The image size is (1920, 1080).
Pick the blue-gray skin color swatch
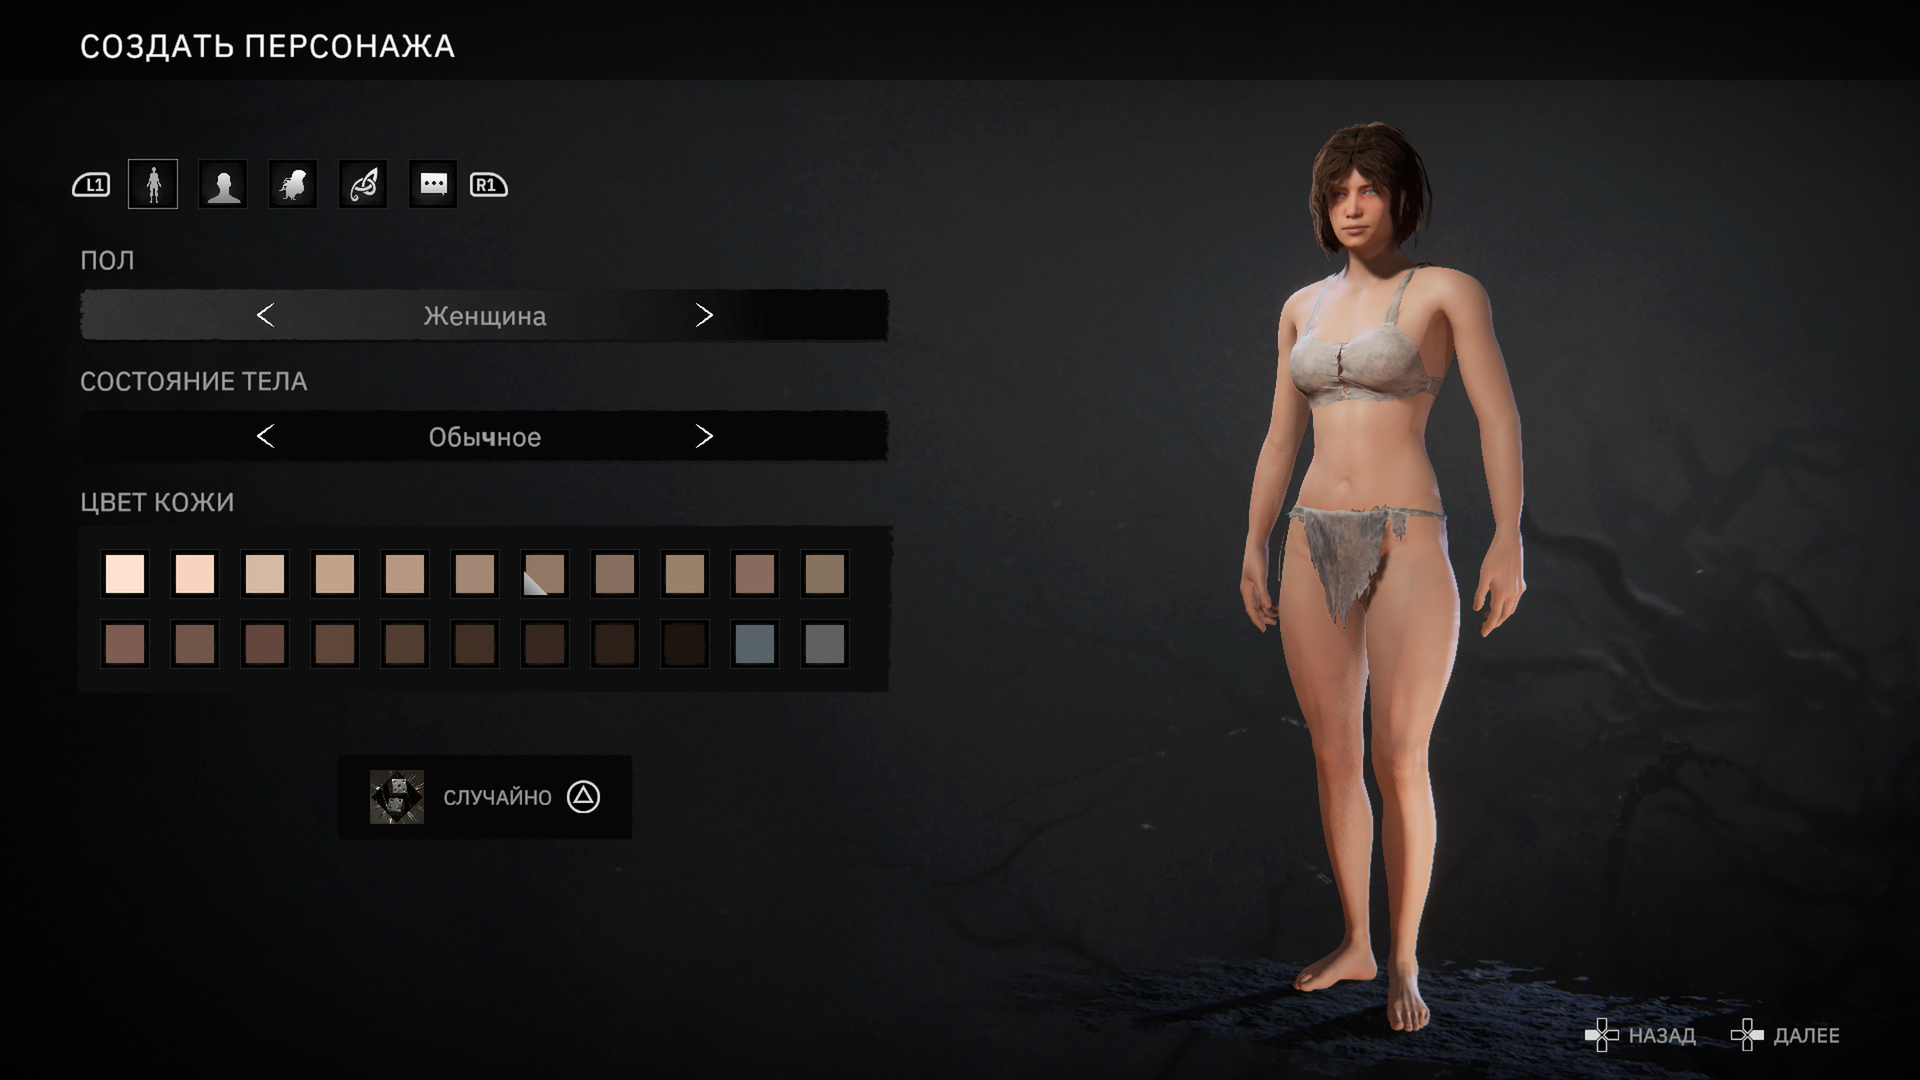tap(755, 644)
